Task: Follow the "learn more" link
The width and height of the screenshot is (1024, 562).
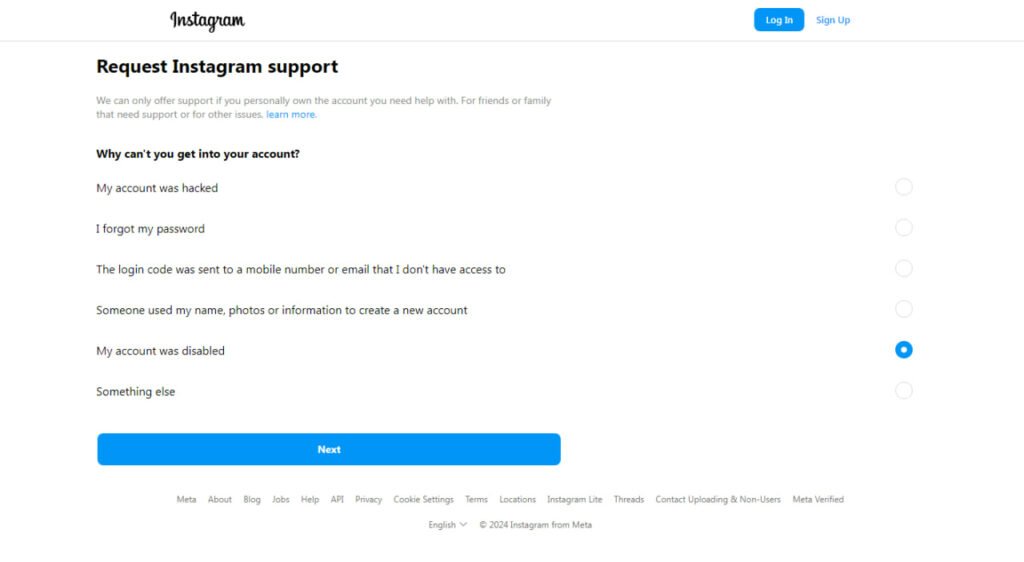Action: [x=291, y=114]
